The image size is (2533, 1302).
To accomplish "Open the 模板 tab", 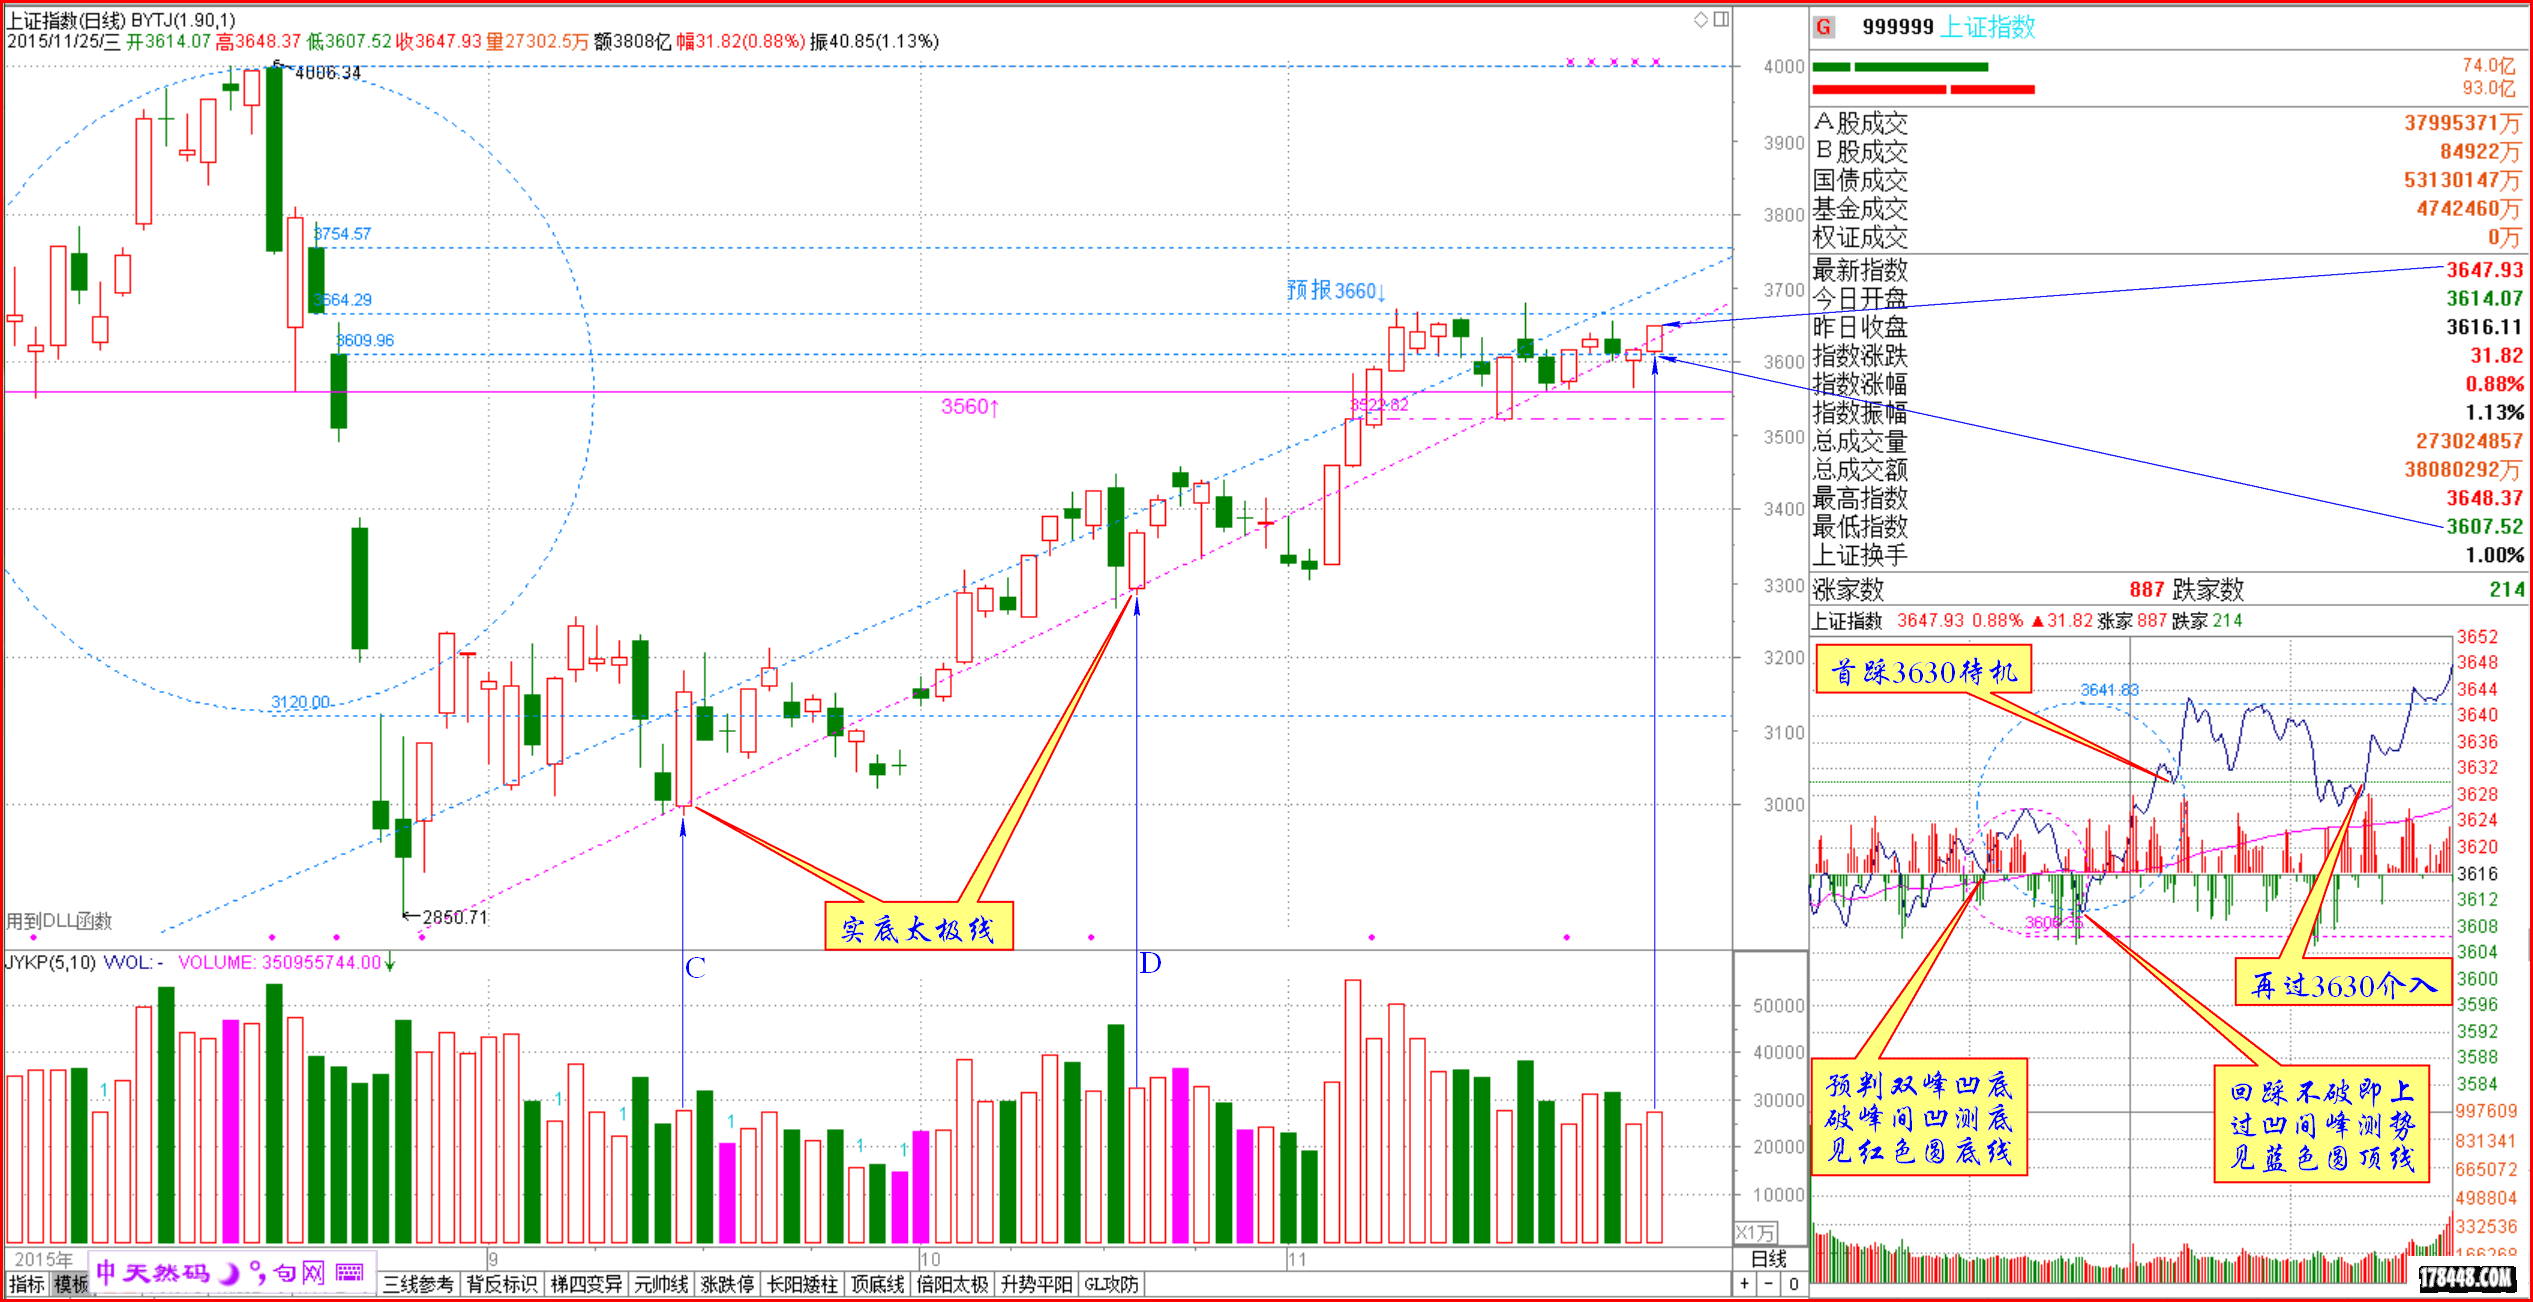I will tap(71, 1284).
